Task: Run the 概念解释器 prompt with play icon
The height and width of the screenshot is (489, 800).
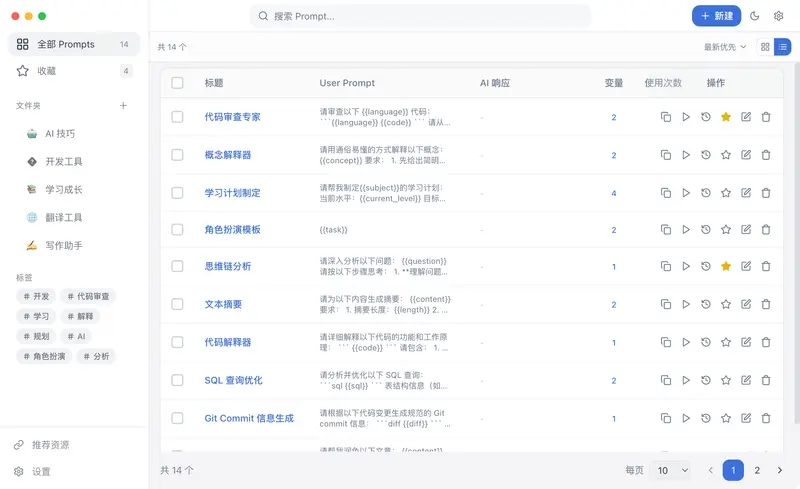Action: click(686, 155)
